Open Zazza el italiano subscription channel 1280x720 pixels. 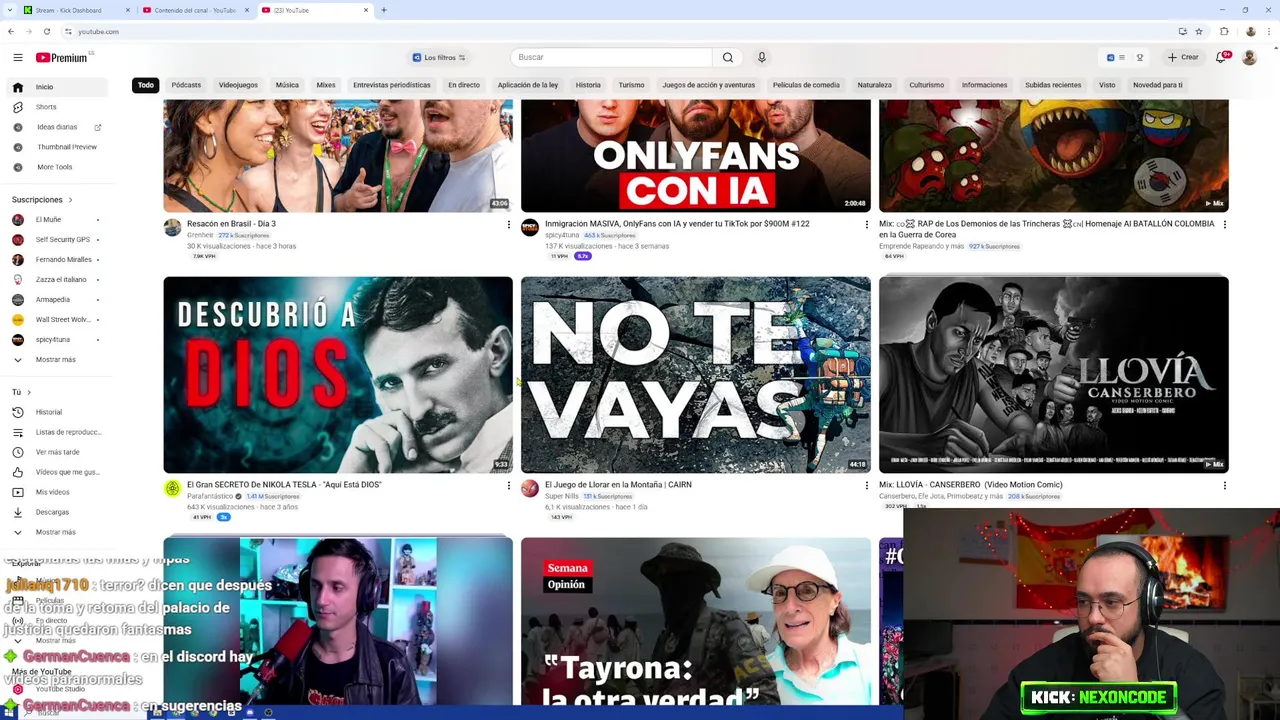point(58,280)
